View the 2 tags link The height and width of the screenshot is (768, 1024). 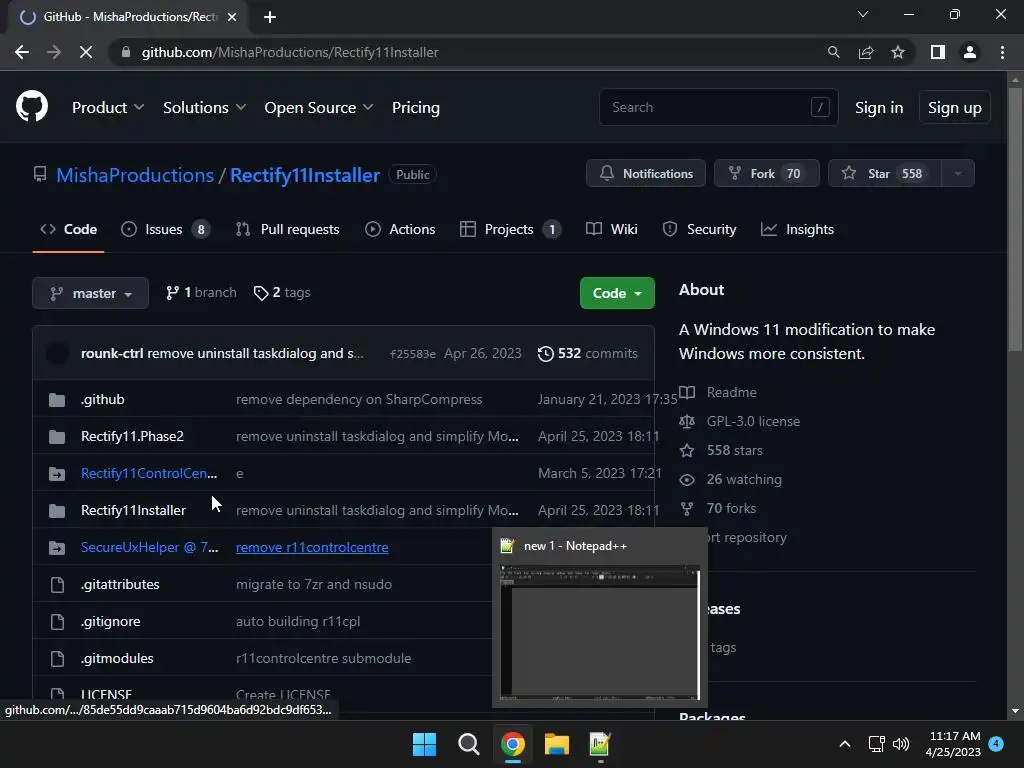click(282, 293)
